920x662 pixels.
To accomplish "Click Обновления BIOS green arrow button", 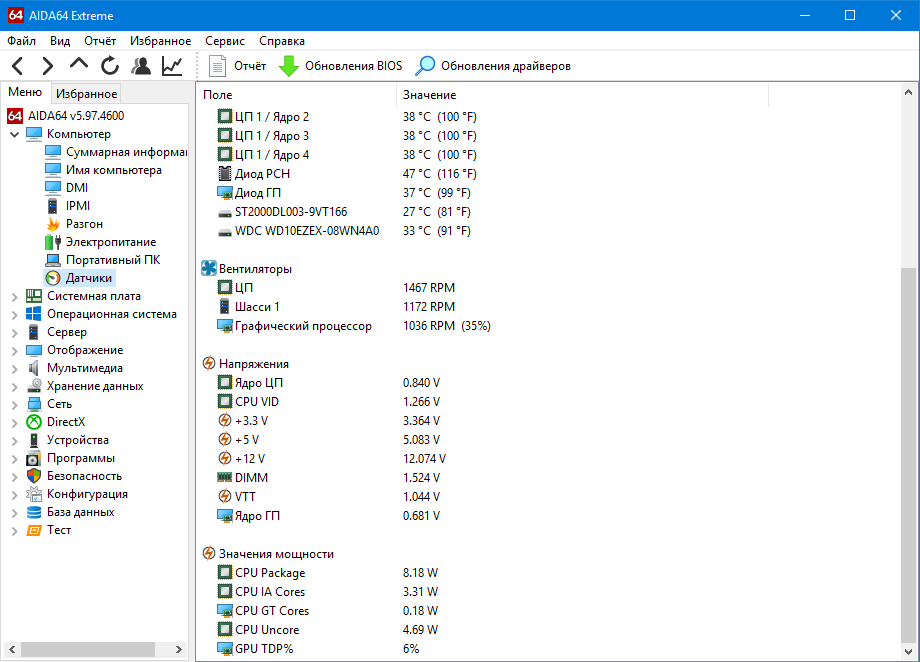I will [x=341, y=66].
